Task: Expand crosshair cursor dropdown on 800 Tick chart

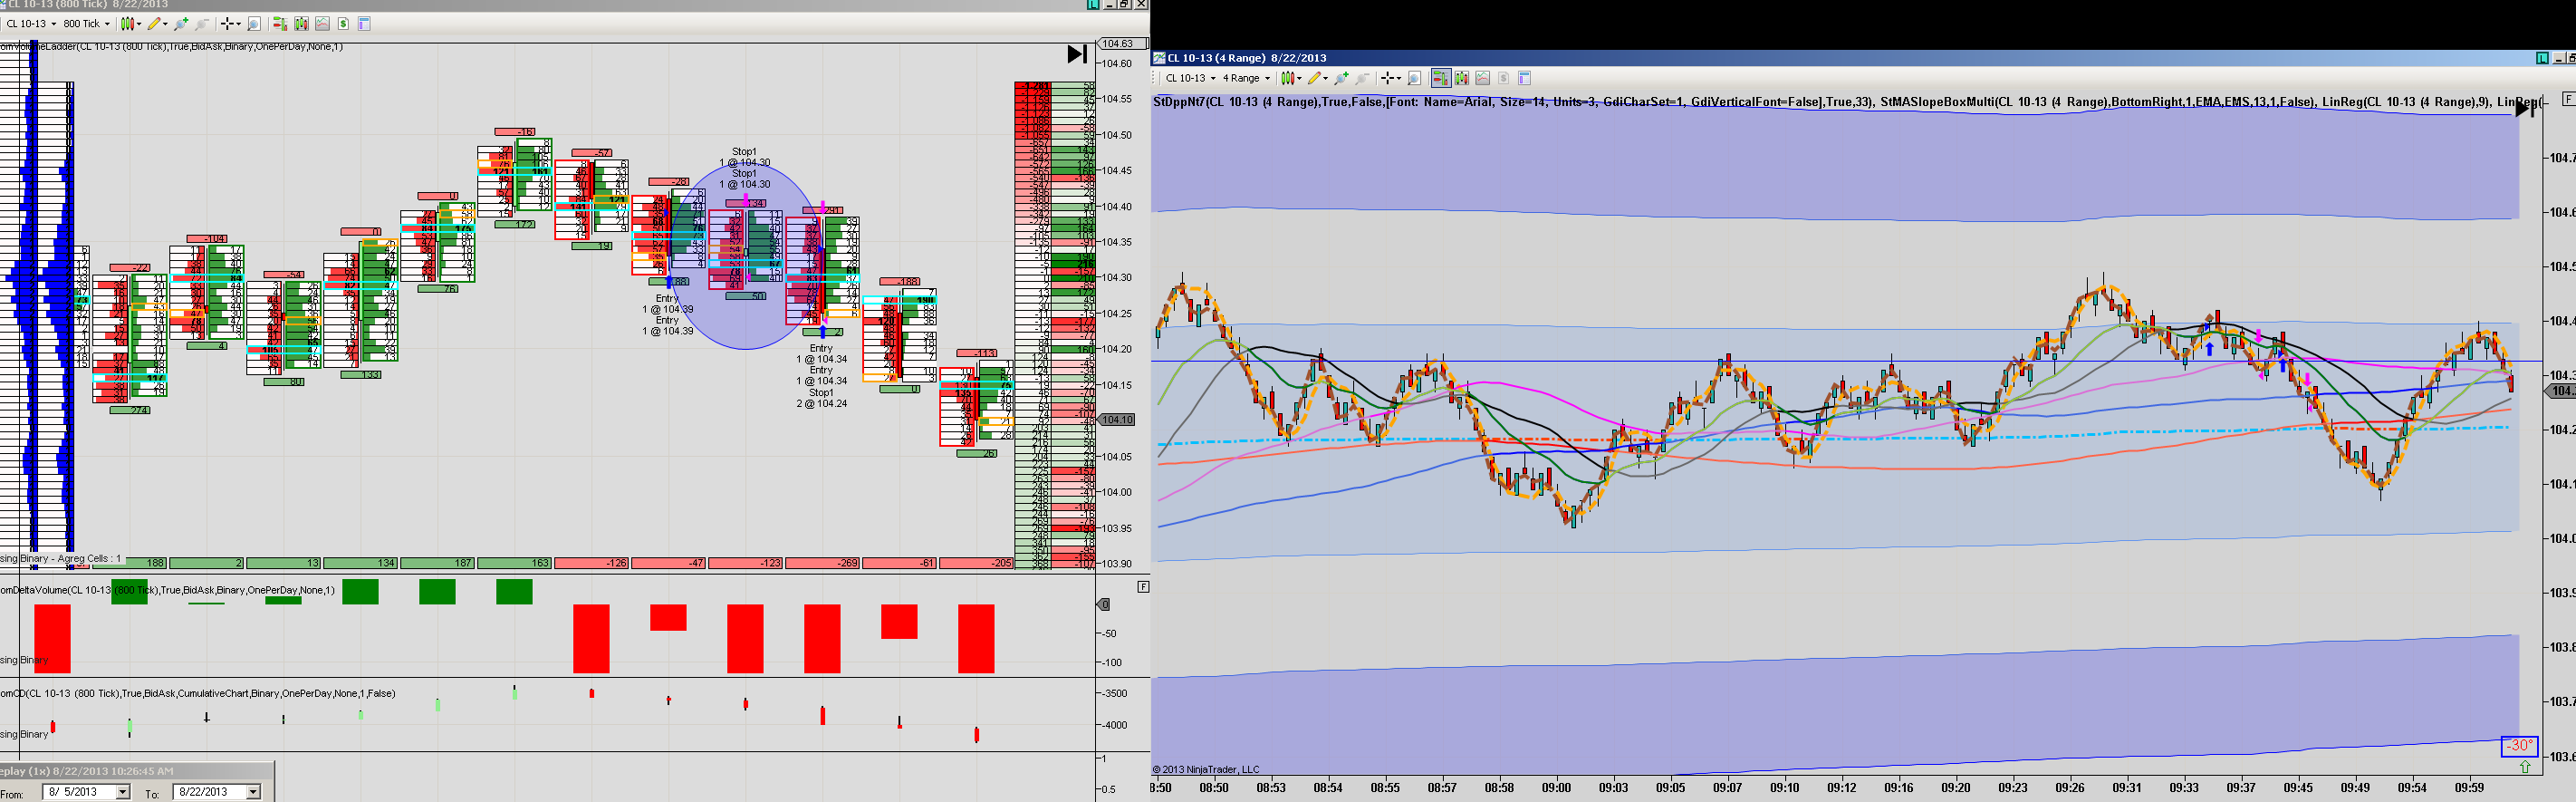Action: pyautogui.click(x=239, y=24)
